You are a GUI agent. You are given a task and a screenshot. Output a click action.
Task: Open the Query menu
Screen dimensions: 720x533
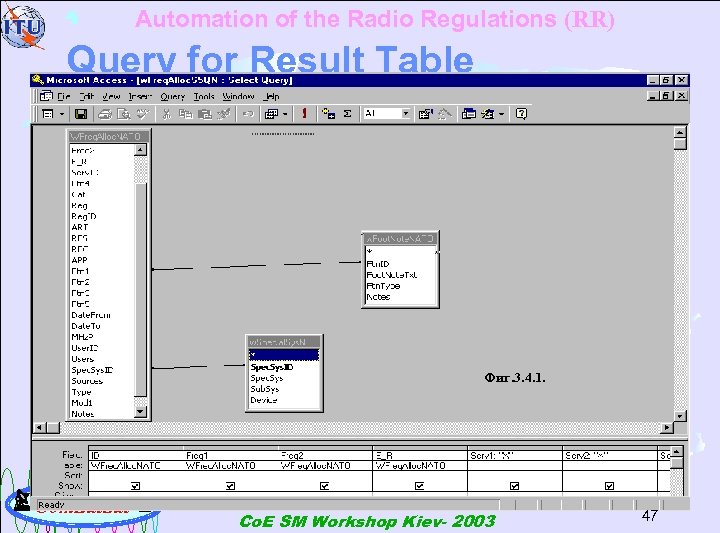[x=173, y=96]
